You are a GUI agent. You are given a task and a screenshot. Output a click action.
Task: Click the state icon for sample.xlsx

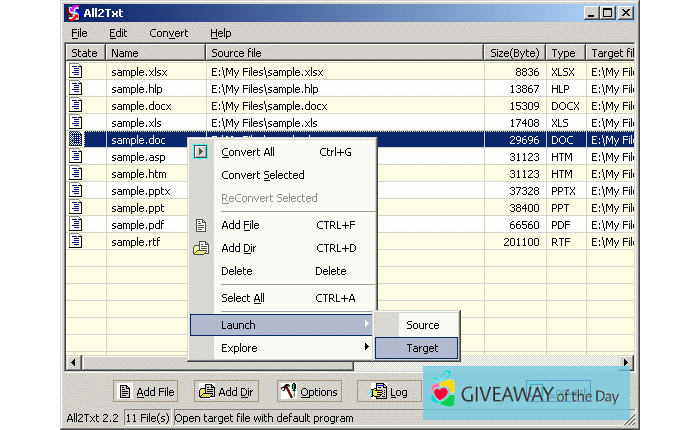tap(75, 72)
